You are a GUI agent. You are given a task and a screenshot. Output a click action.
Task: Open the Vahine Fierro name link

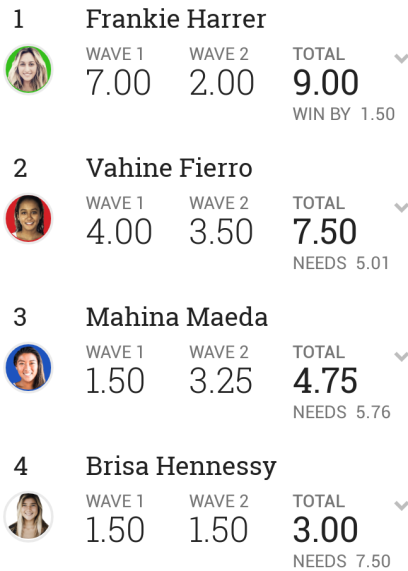(x=169, y=168)
